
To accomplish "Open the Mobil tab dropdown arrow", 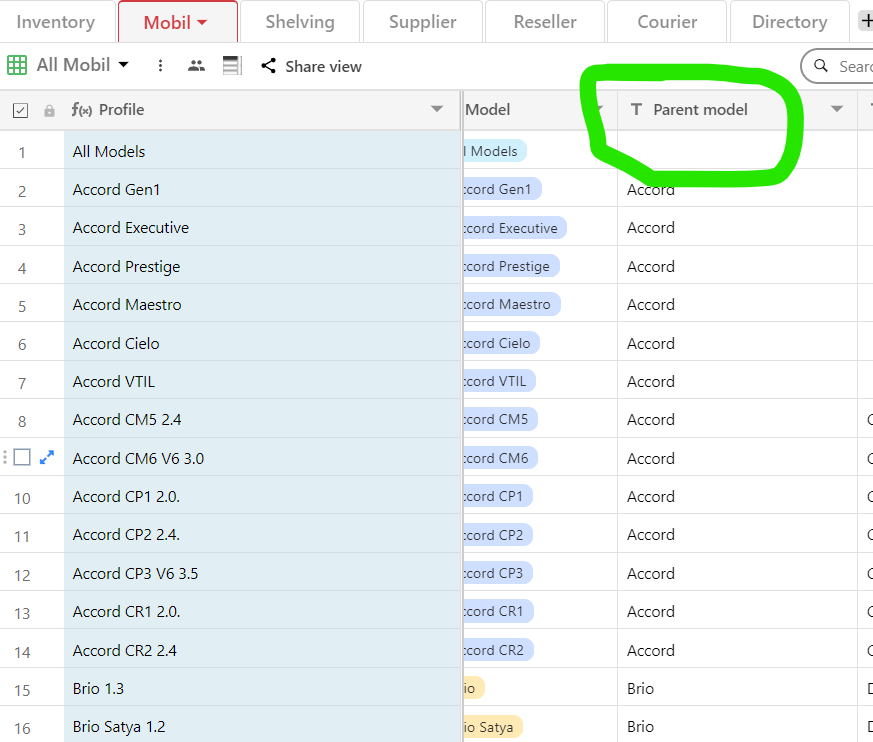I will 202,23.
